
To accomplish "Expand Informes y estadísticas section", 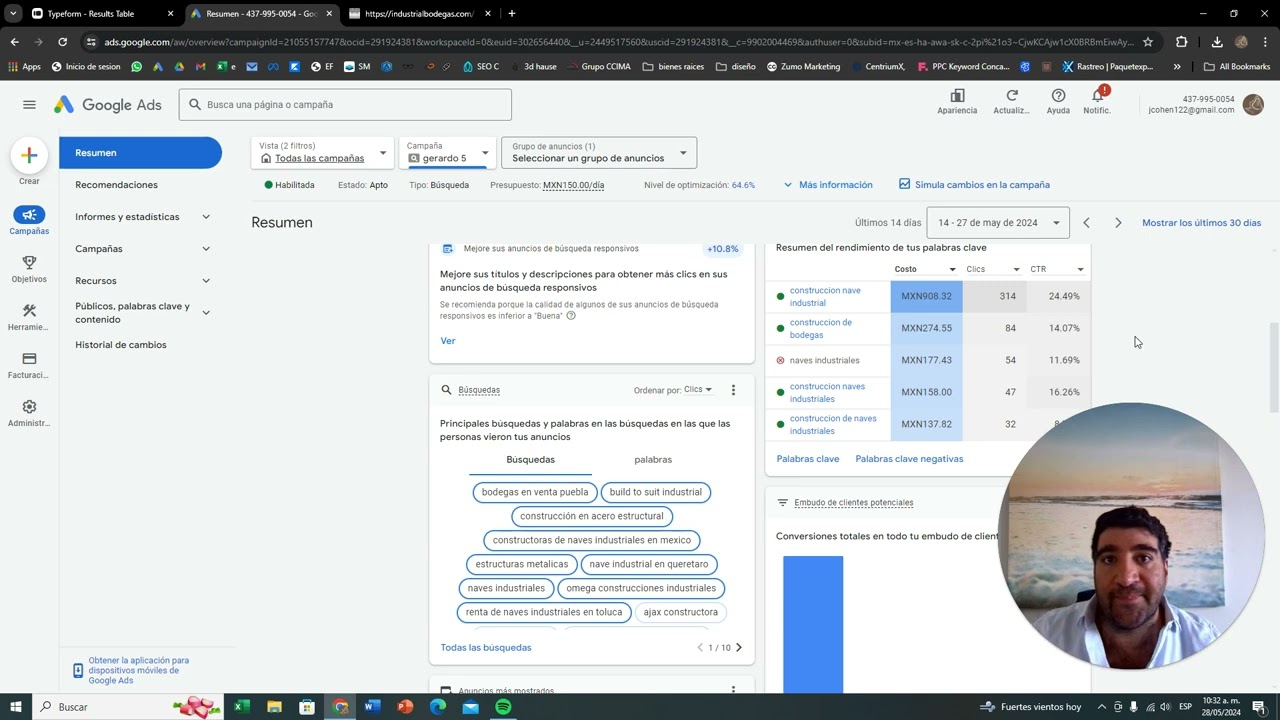I will pos(206,217).
